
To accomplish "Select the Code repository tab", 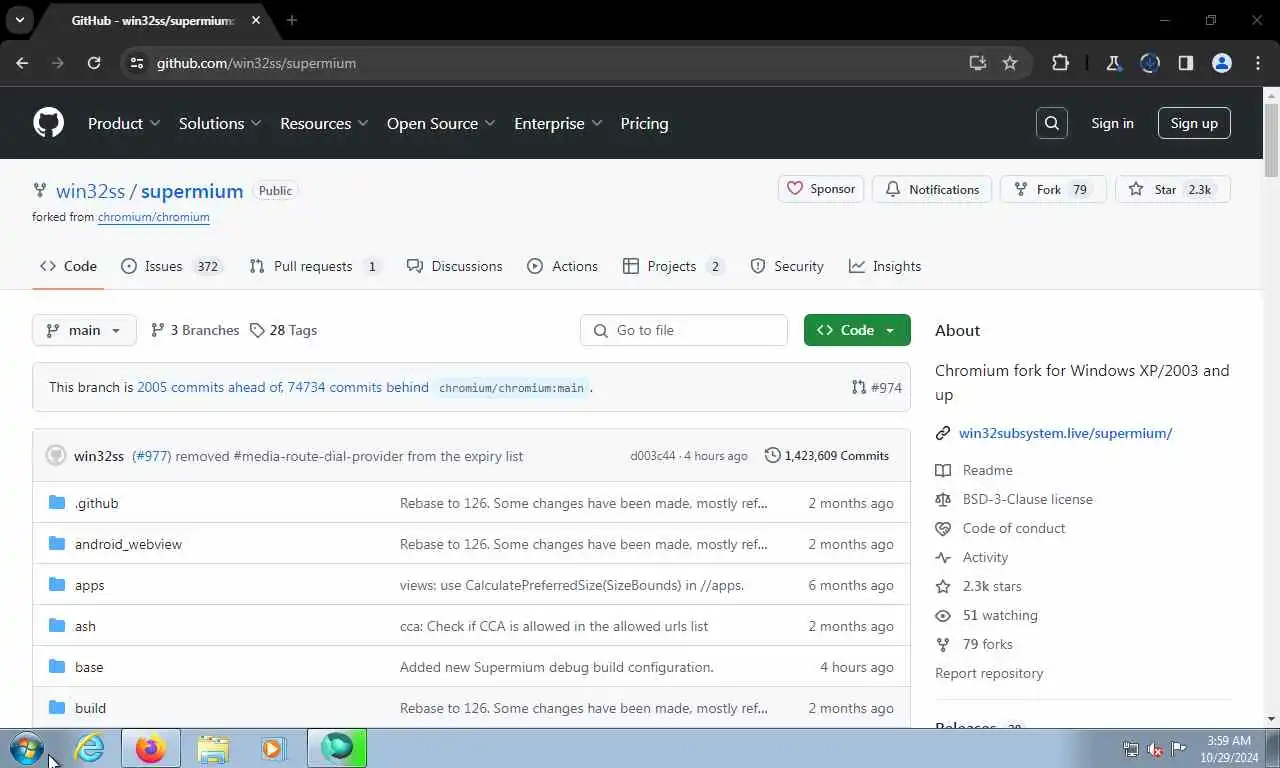I will point(68,266).
